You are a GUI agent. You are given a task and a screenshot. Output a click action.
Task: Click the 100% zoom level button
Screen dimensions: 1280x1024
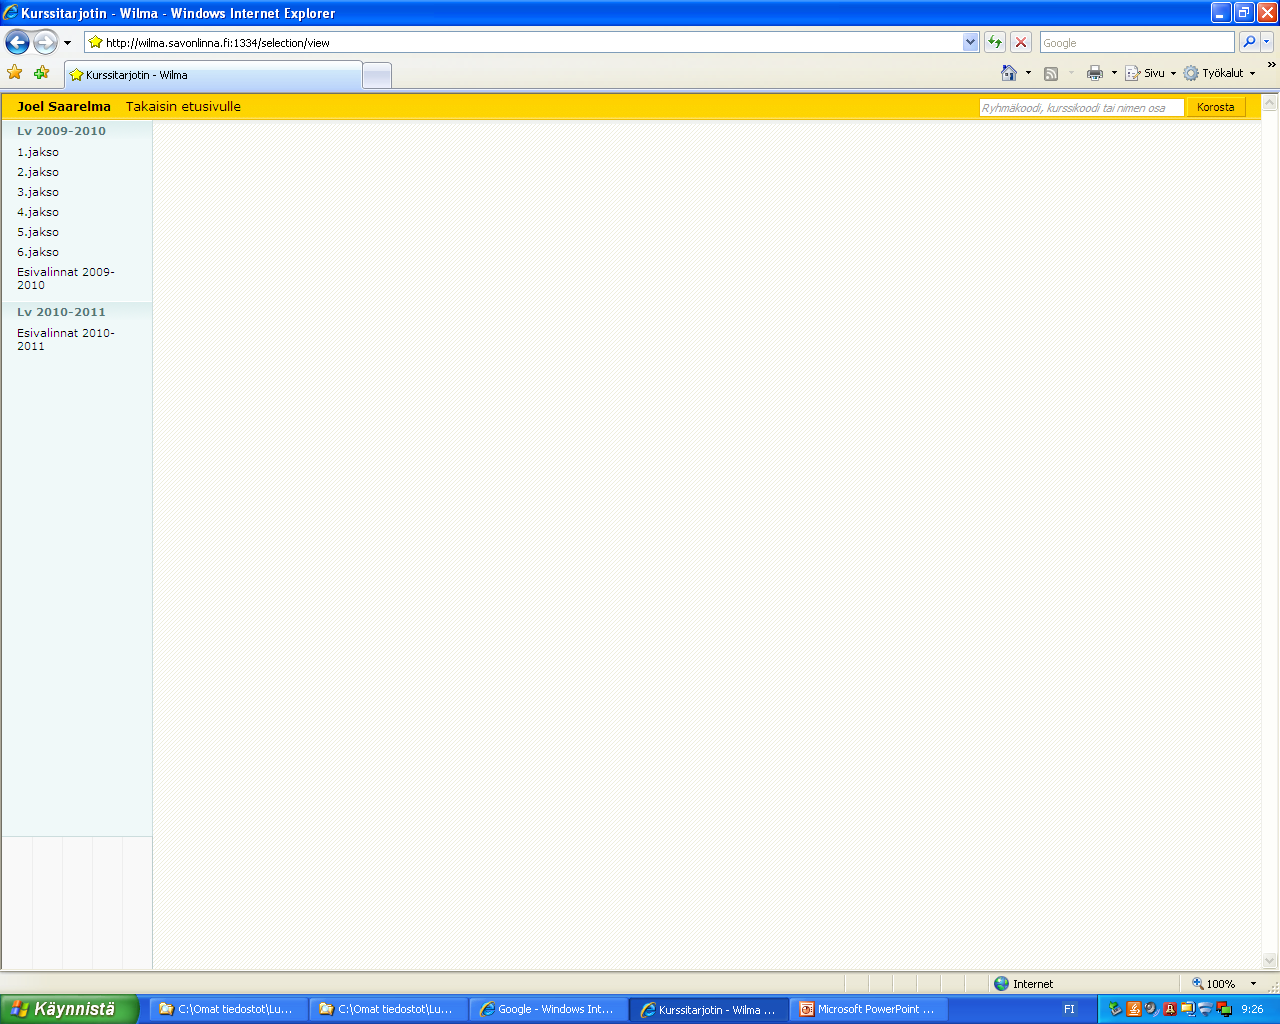tap(1212, 984)
